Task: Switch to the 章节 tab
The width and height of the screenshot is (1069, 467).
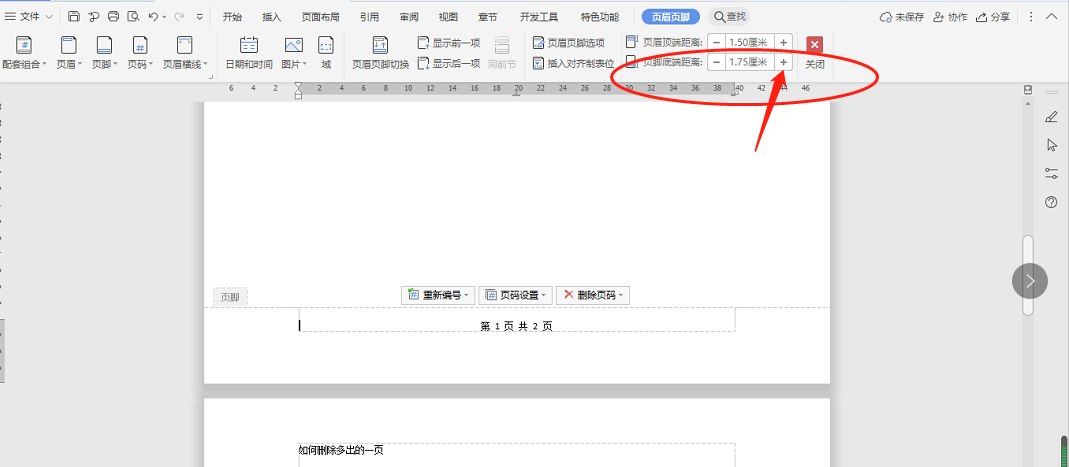Action: coord(487,17)
